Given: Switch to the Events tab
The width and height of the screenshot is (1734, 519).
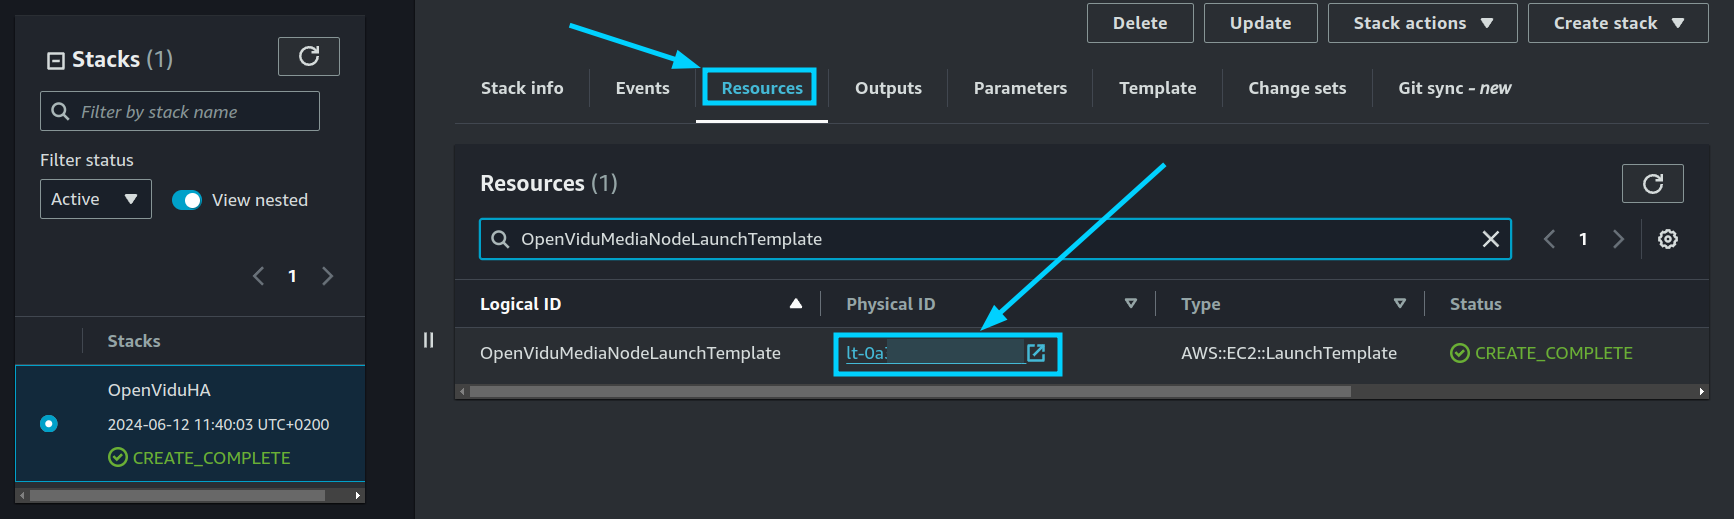Looking at the screenshot, I should 642,88.
